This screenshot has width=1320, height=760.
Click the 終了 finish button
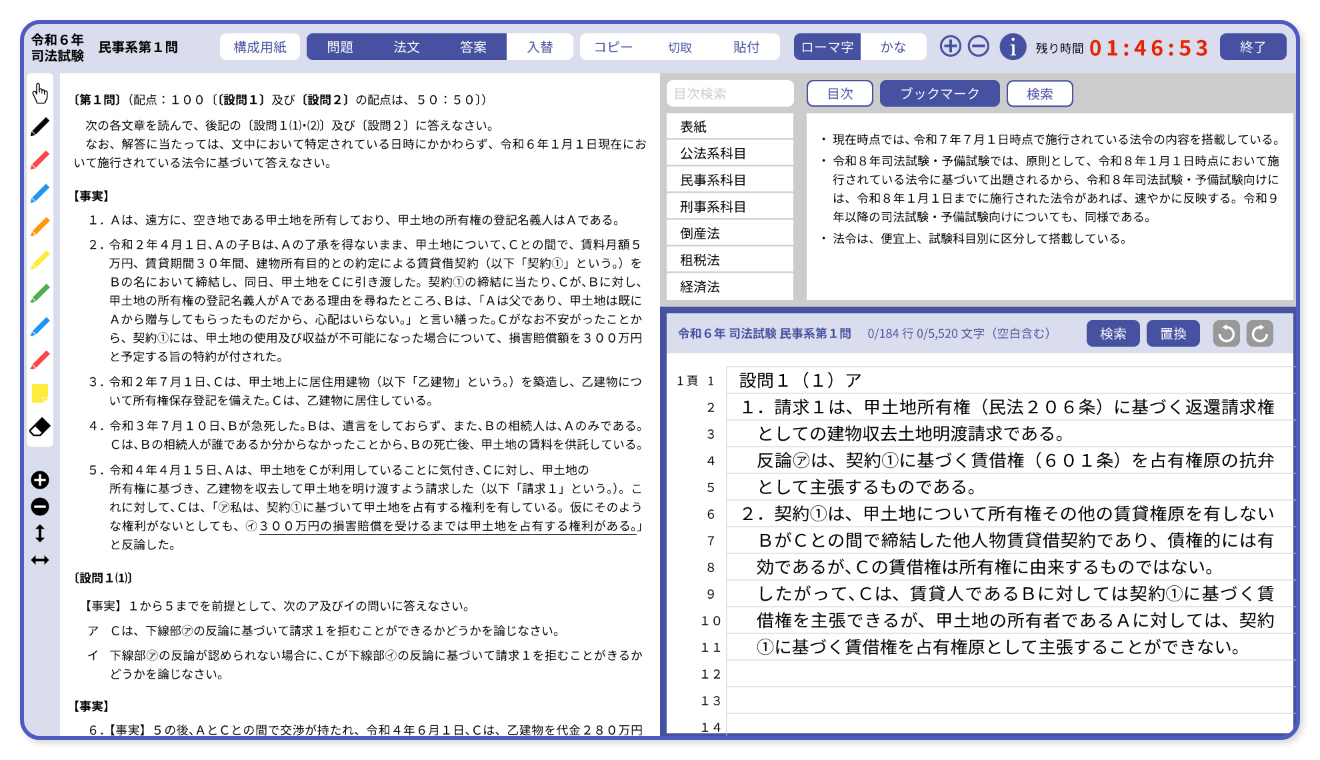tap(1253, 47)
